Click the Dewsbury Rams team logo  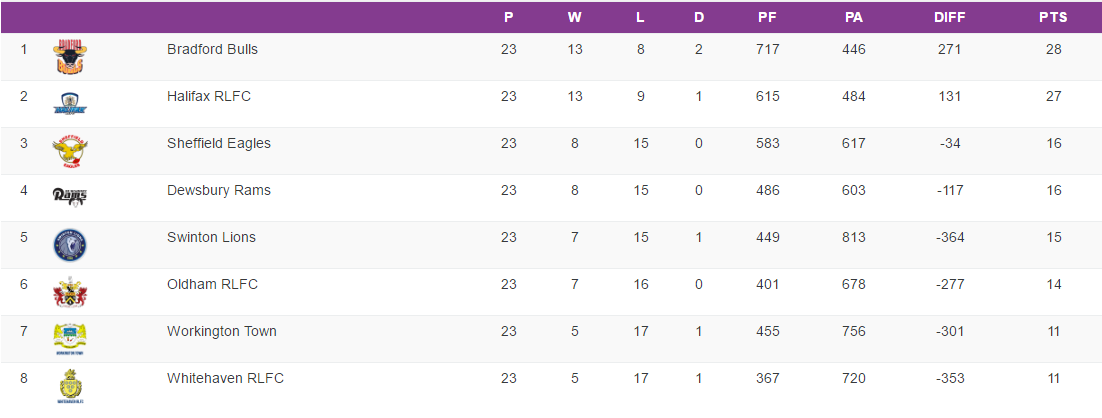pos(70,196)
